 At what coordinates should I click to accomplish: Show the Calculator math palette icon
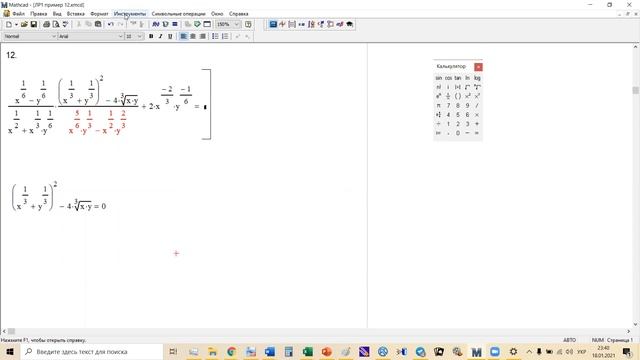273,24
